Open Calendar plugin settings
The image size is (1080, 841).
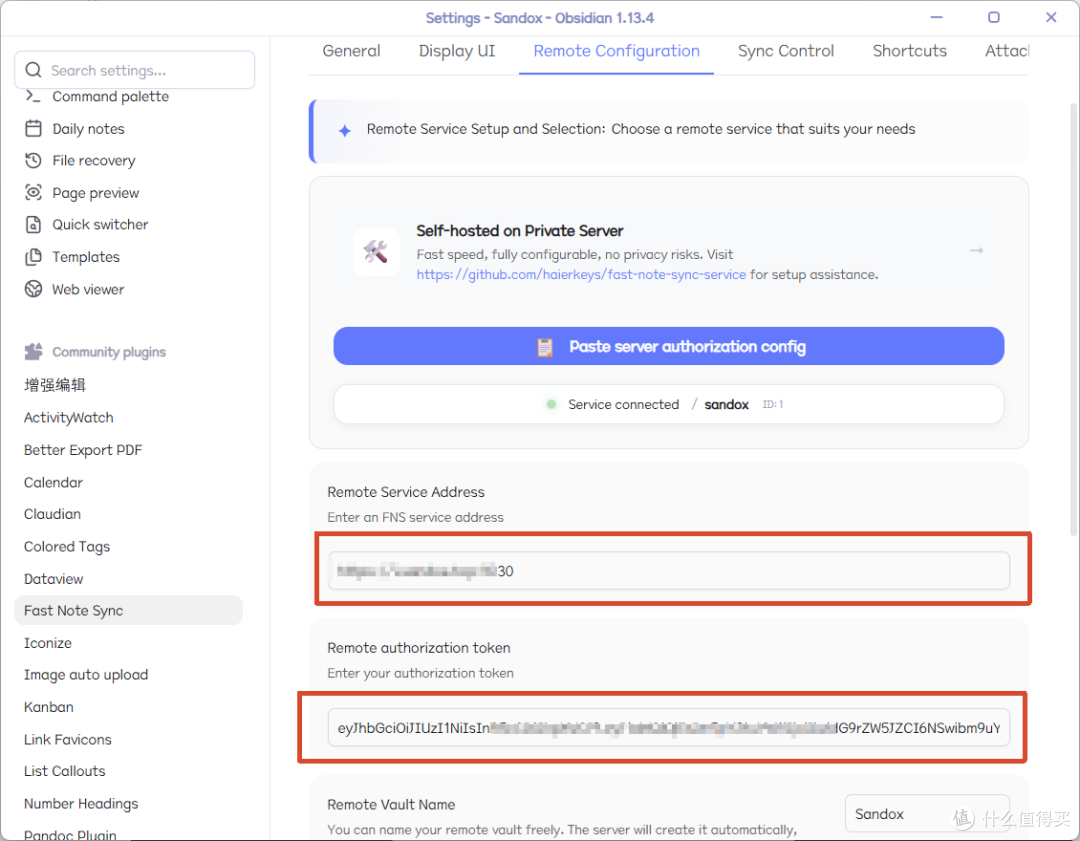pyautogui.click(x=53, y=482)
